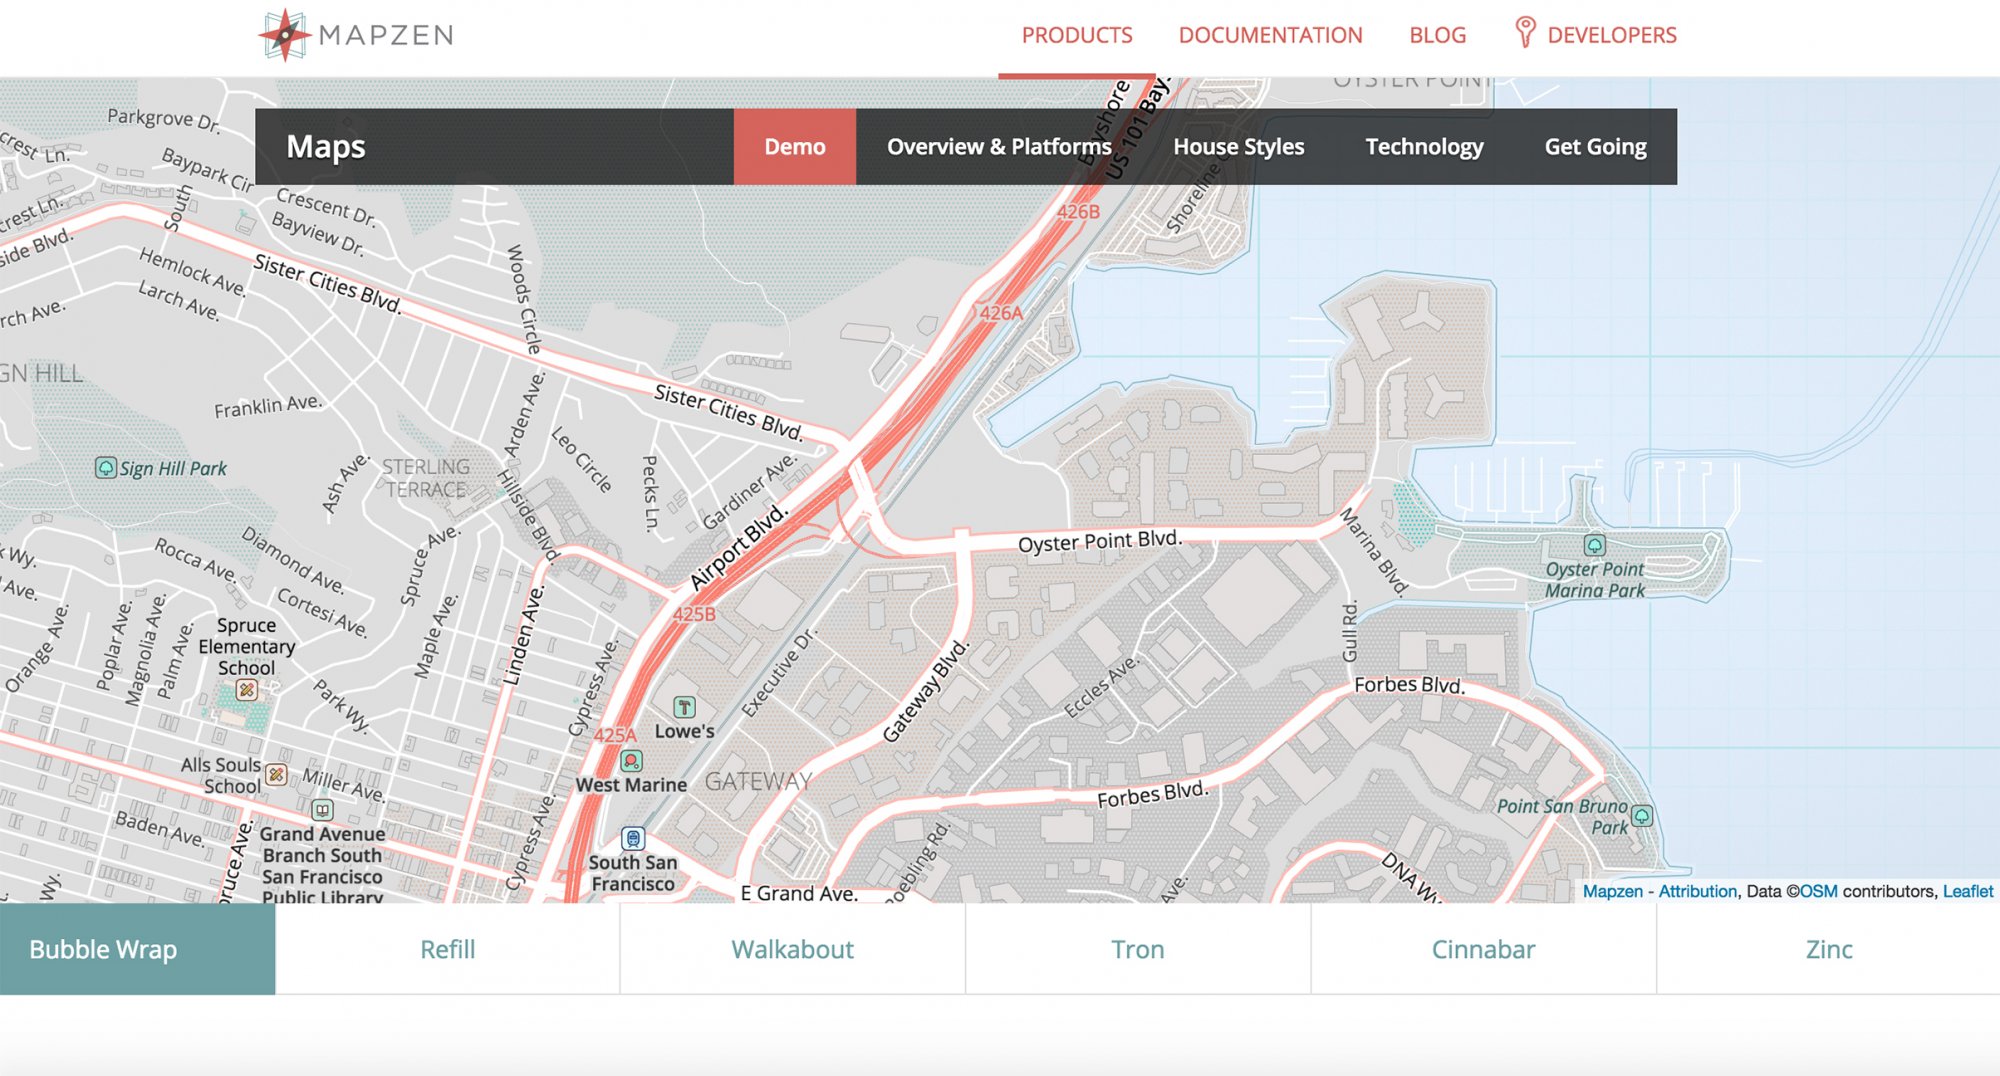Choose the Walkabout map style
This screenshot has width=2000, height=1076.
pyautogui.click(x=792, y=949)
